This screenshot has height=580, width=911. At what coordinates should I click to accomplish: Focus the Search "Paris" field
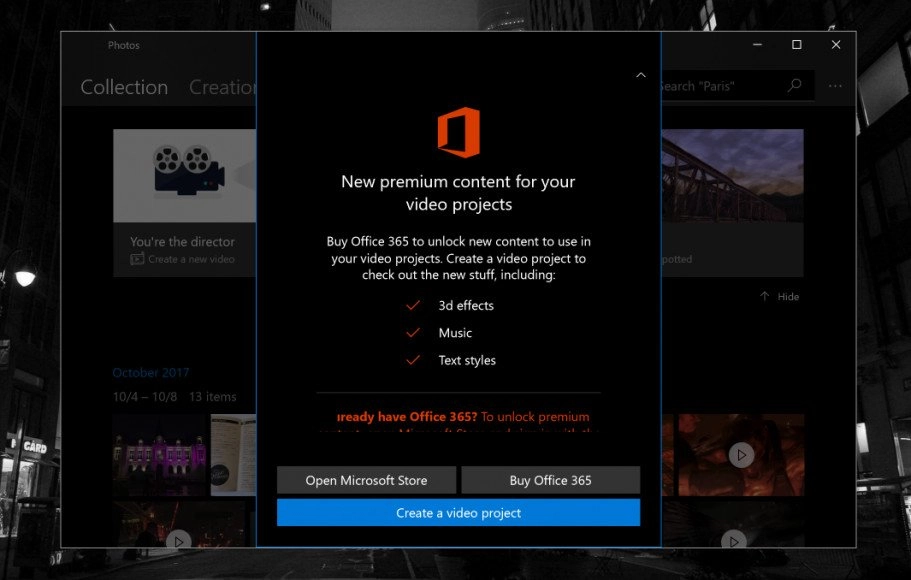(x=737, y=86)
